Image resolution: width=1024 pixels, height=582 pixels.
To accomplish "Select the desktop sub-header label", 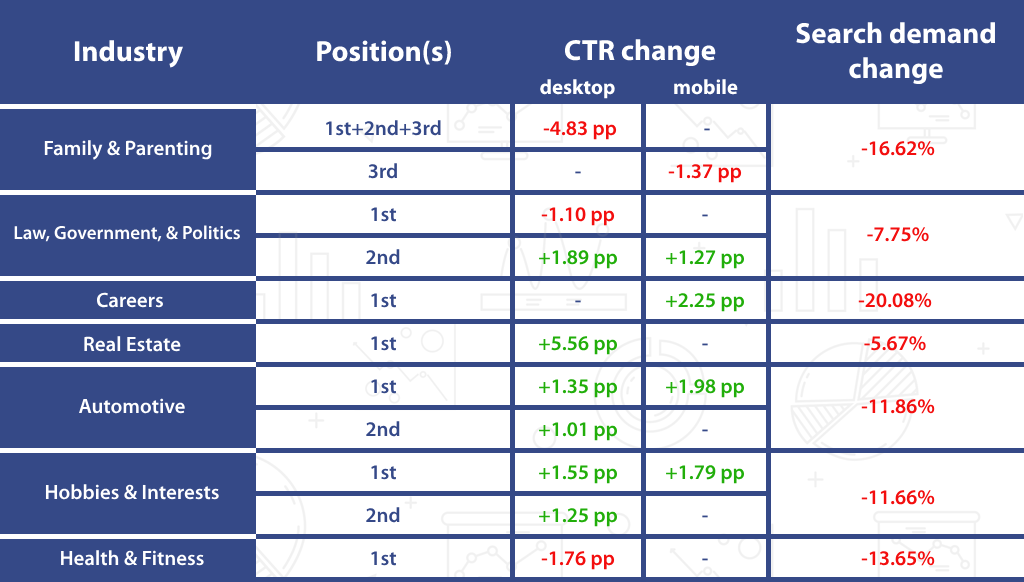I will pyautogui.click(x=577, y=87).
